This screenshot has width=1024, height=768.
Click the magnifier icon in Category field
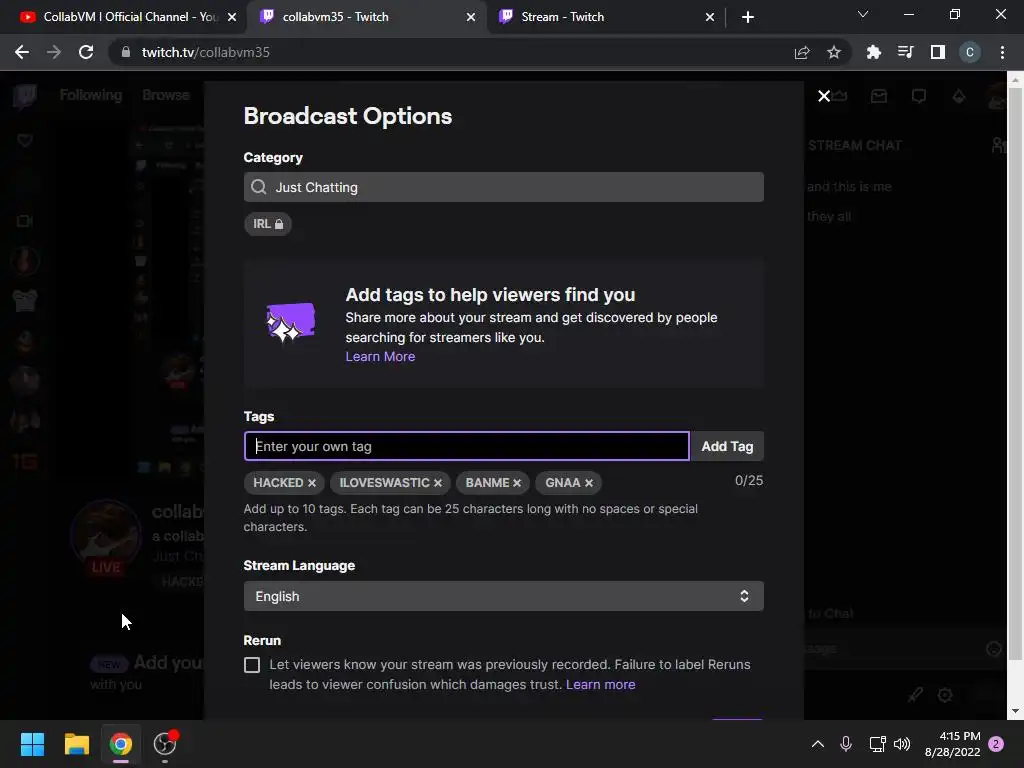tap(259, 187)
